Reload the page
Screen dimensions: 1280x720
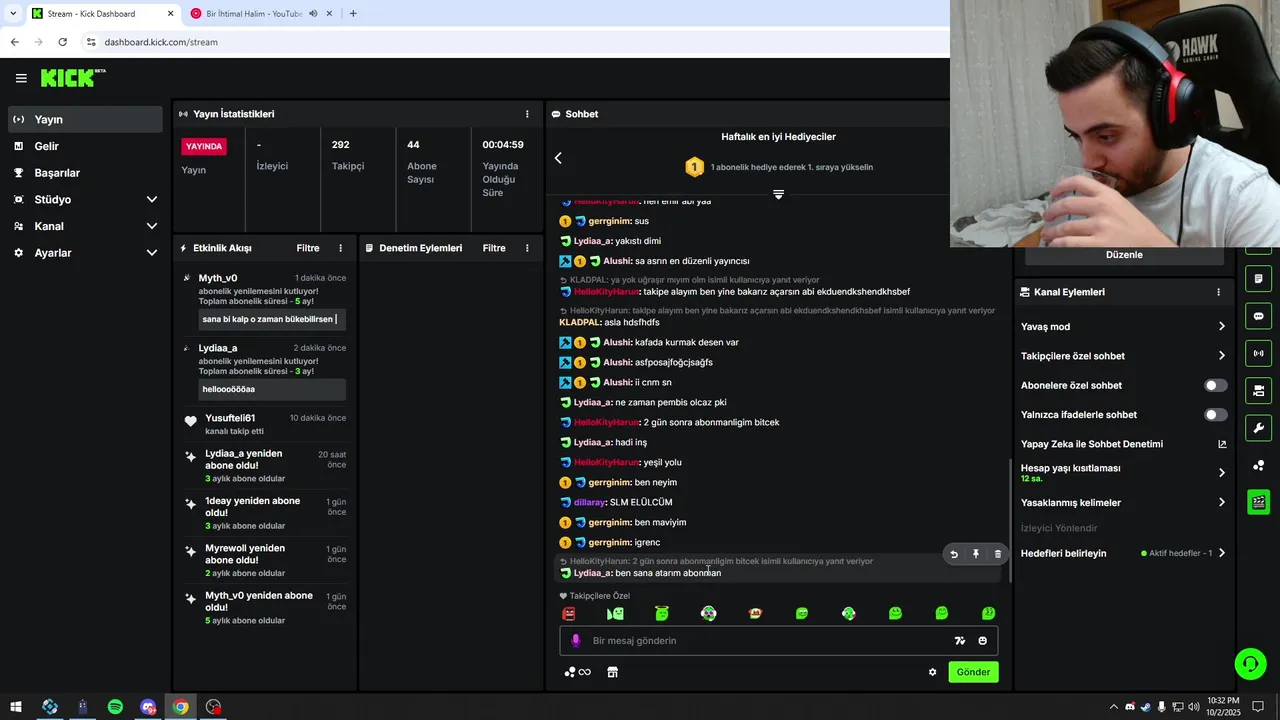(x=62, y=42)
